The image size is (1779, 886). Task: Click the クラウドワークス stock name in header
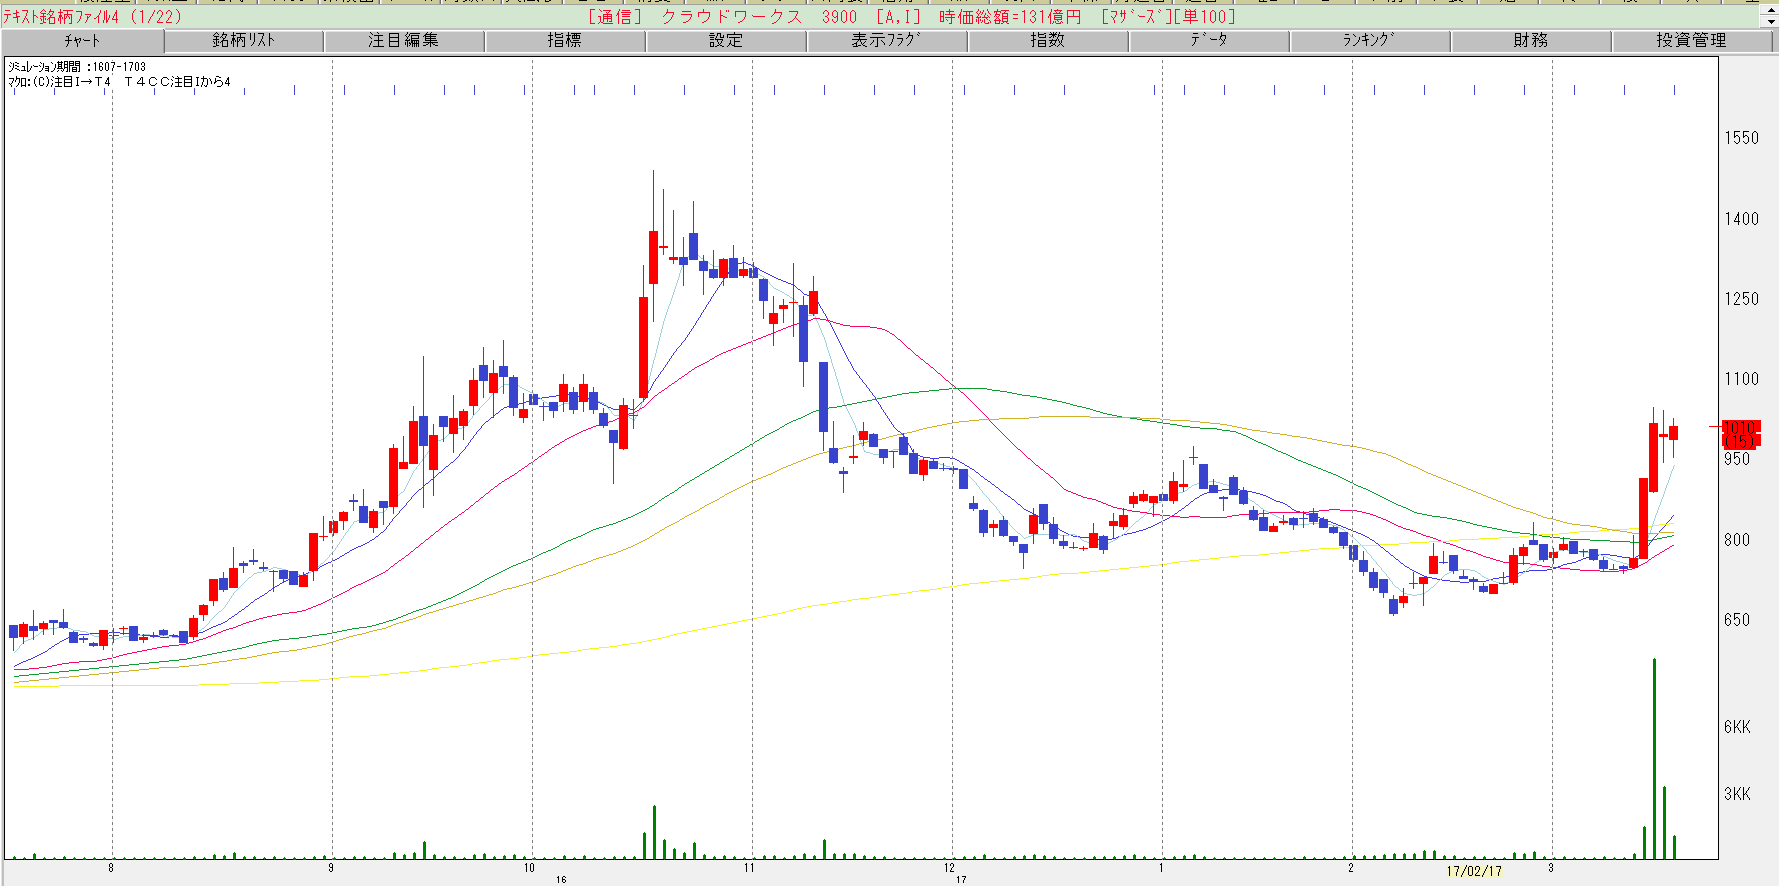(731, 17)
